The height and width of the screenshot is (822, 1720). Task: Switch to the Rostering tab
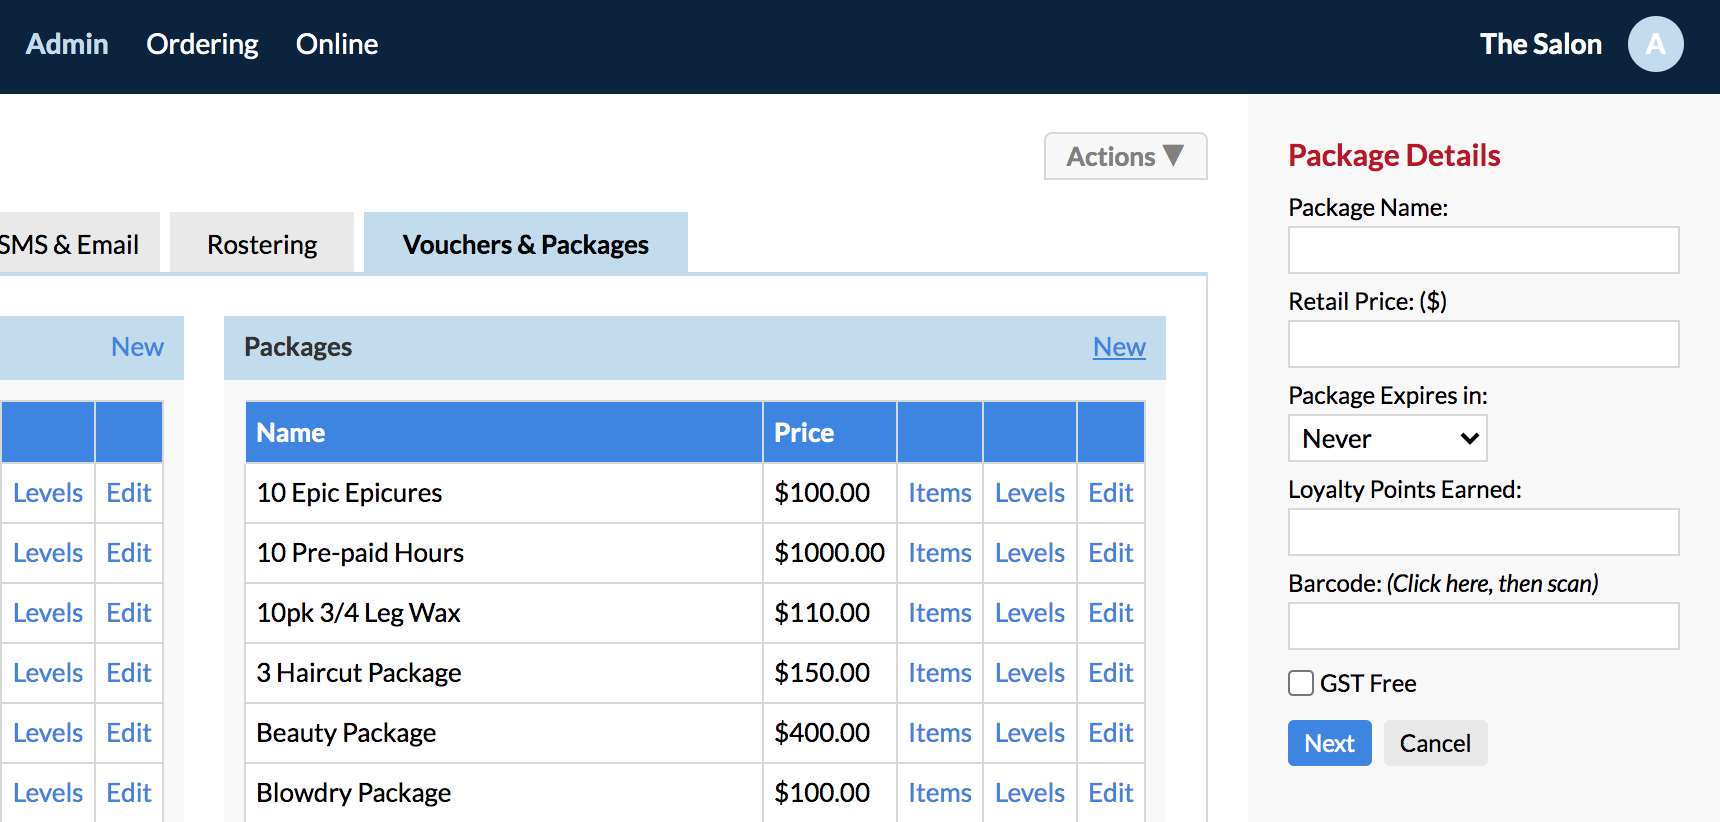click(x=262, y=243)
